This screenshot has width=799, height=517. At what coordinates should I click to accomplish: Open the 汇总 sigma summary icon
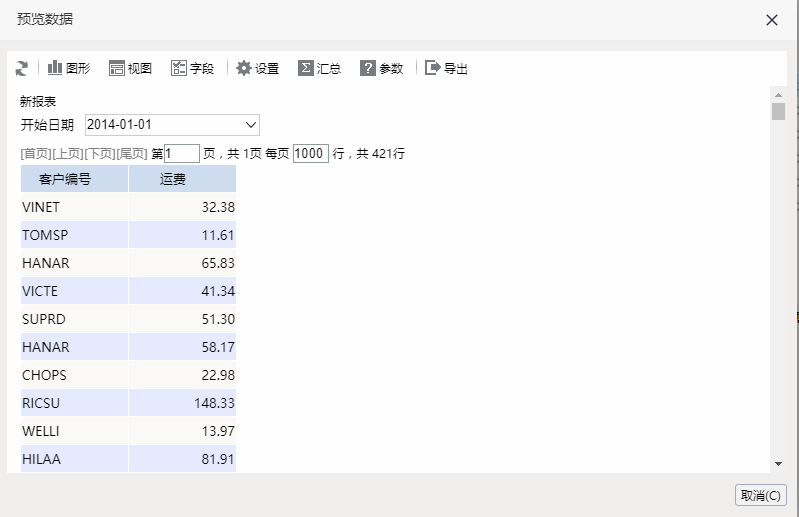[x=305, y=68]
